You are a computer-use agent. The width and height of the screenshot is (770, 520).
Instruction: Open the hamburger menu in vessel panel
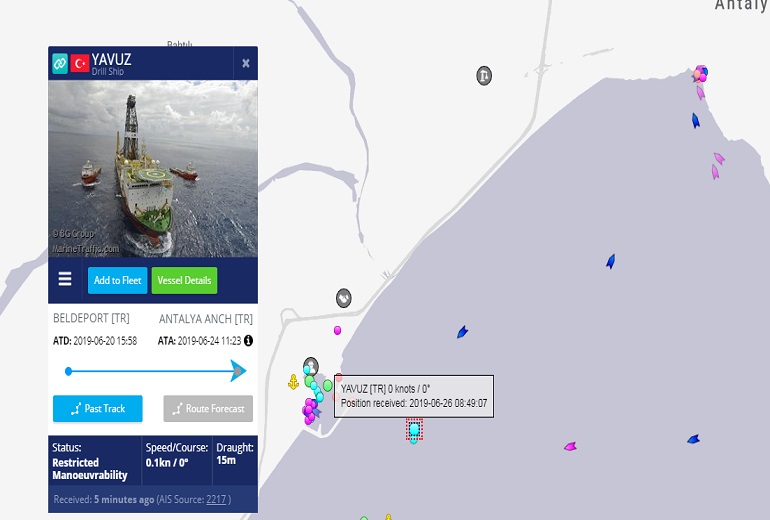[x=65, y=279]
